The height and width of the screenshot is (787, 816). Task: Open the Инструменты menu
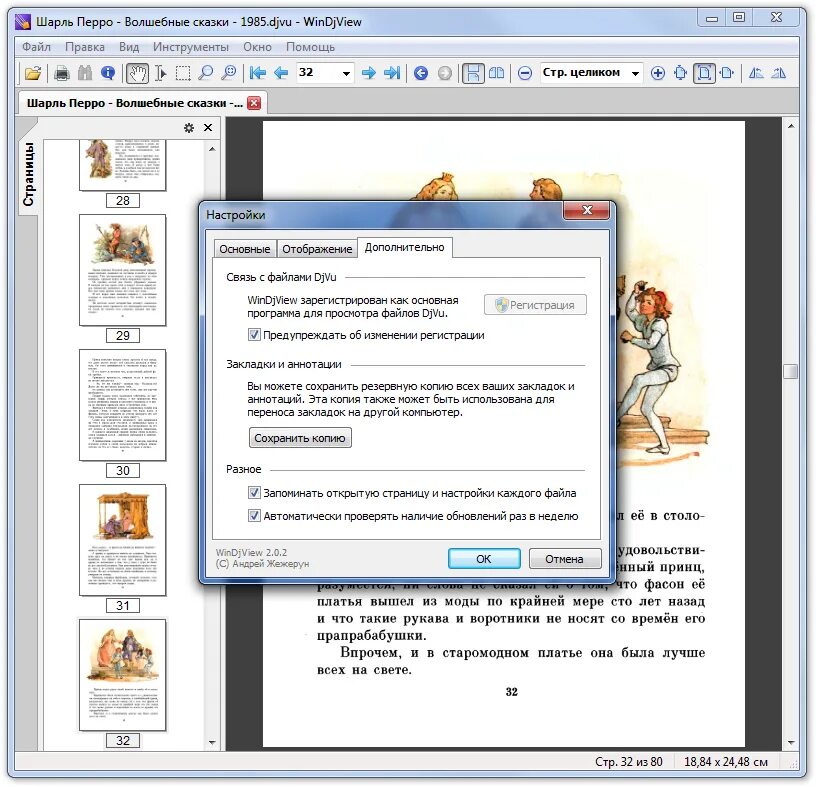point(190,47)
